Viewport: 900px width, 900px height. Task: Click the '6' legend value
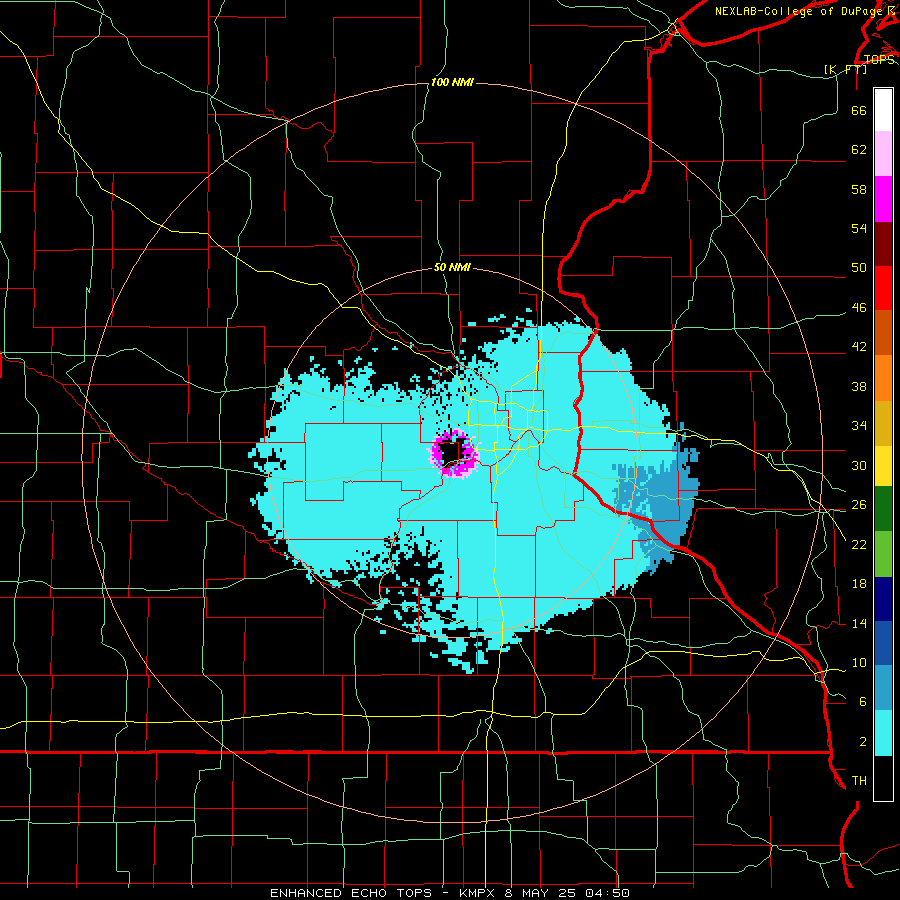click(x=863, y=702)
